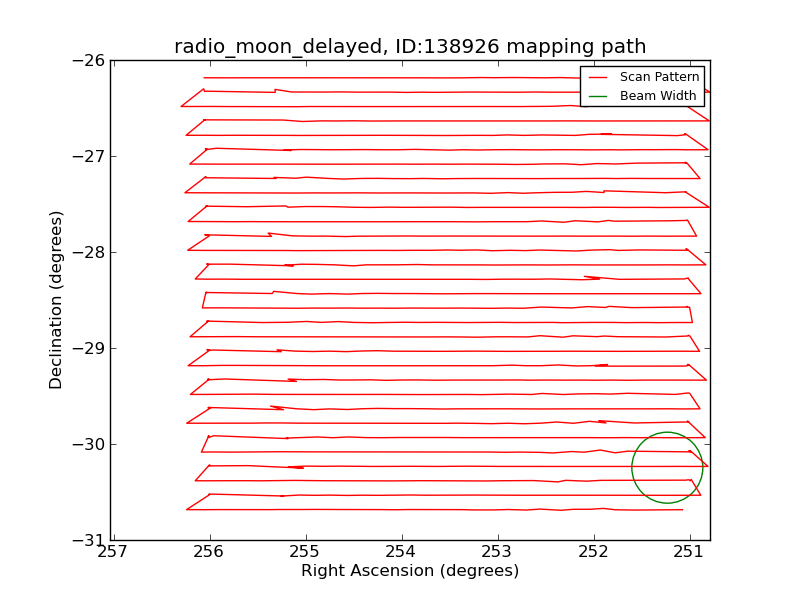
Task: Click the −30 tick label on y-axis
Action: [88, 444]
